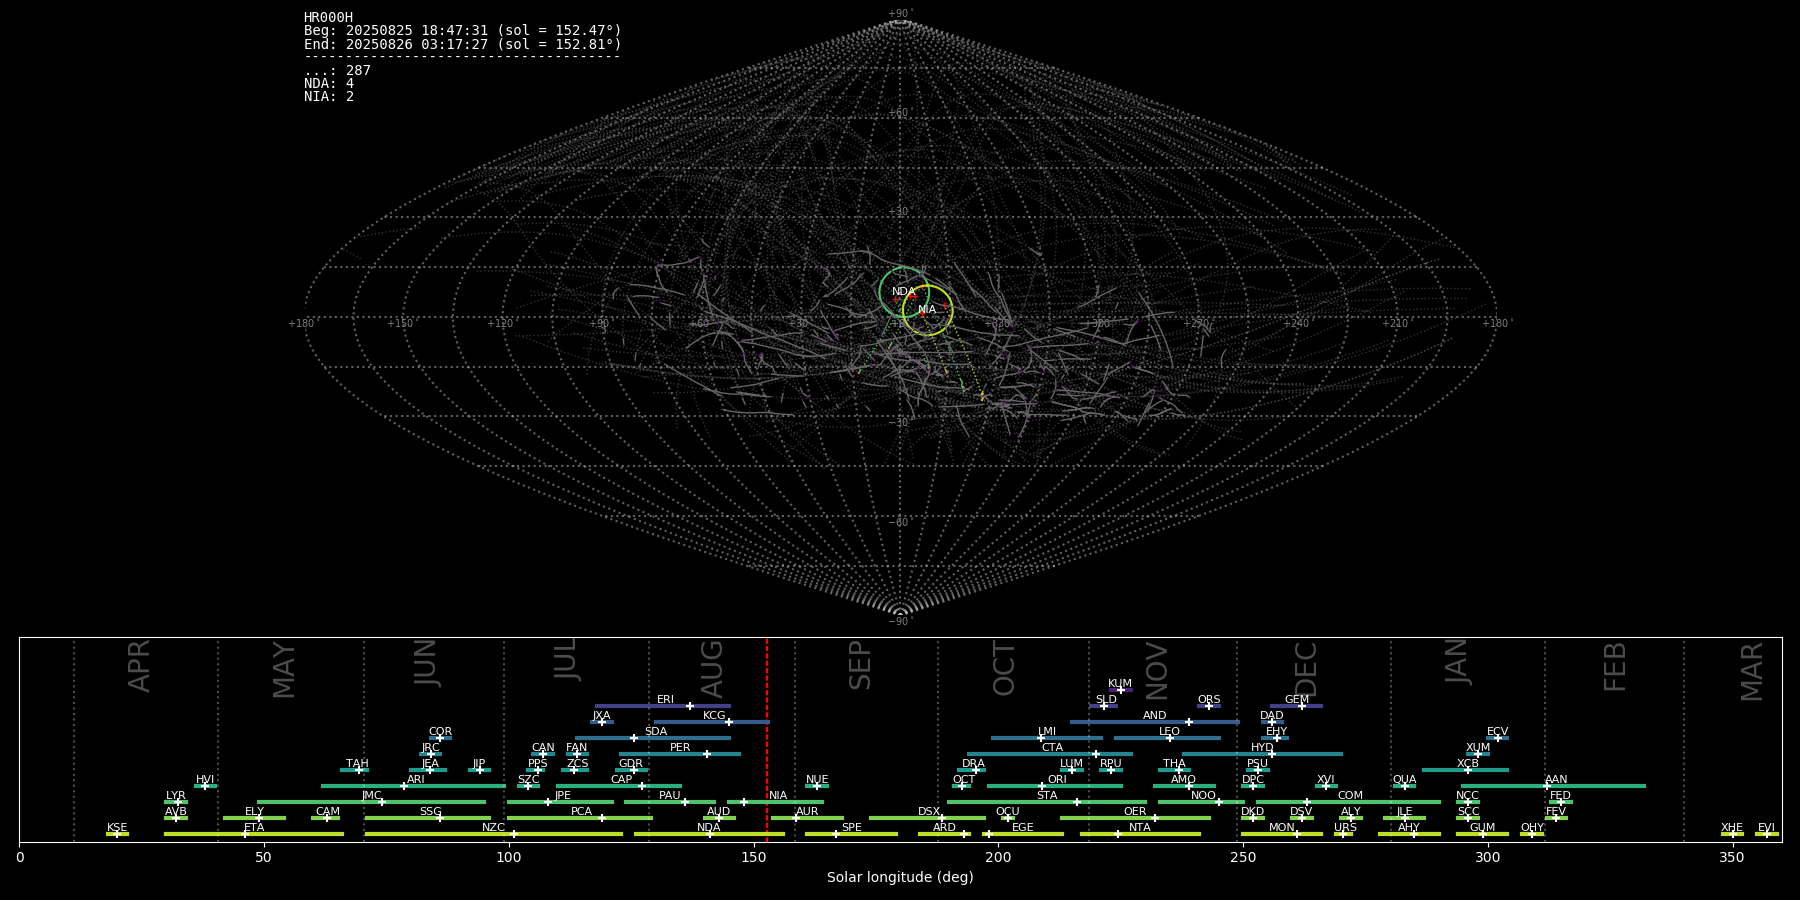Click the 'Solar longitude (deg)' axis label
1800x900 pixels.
(900, 878)
